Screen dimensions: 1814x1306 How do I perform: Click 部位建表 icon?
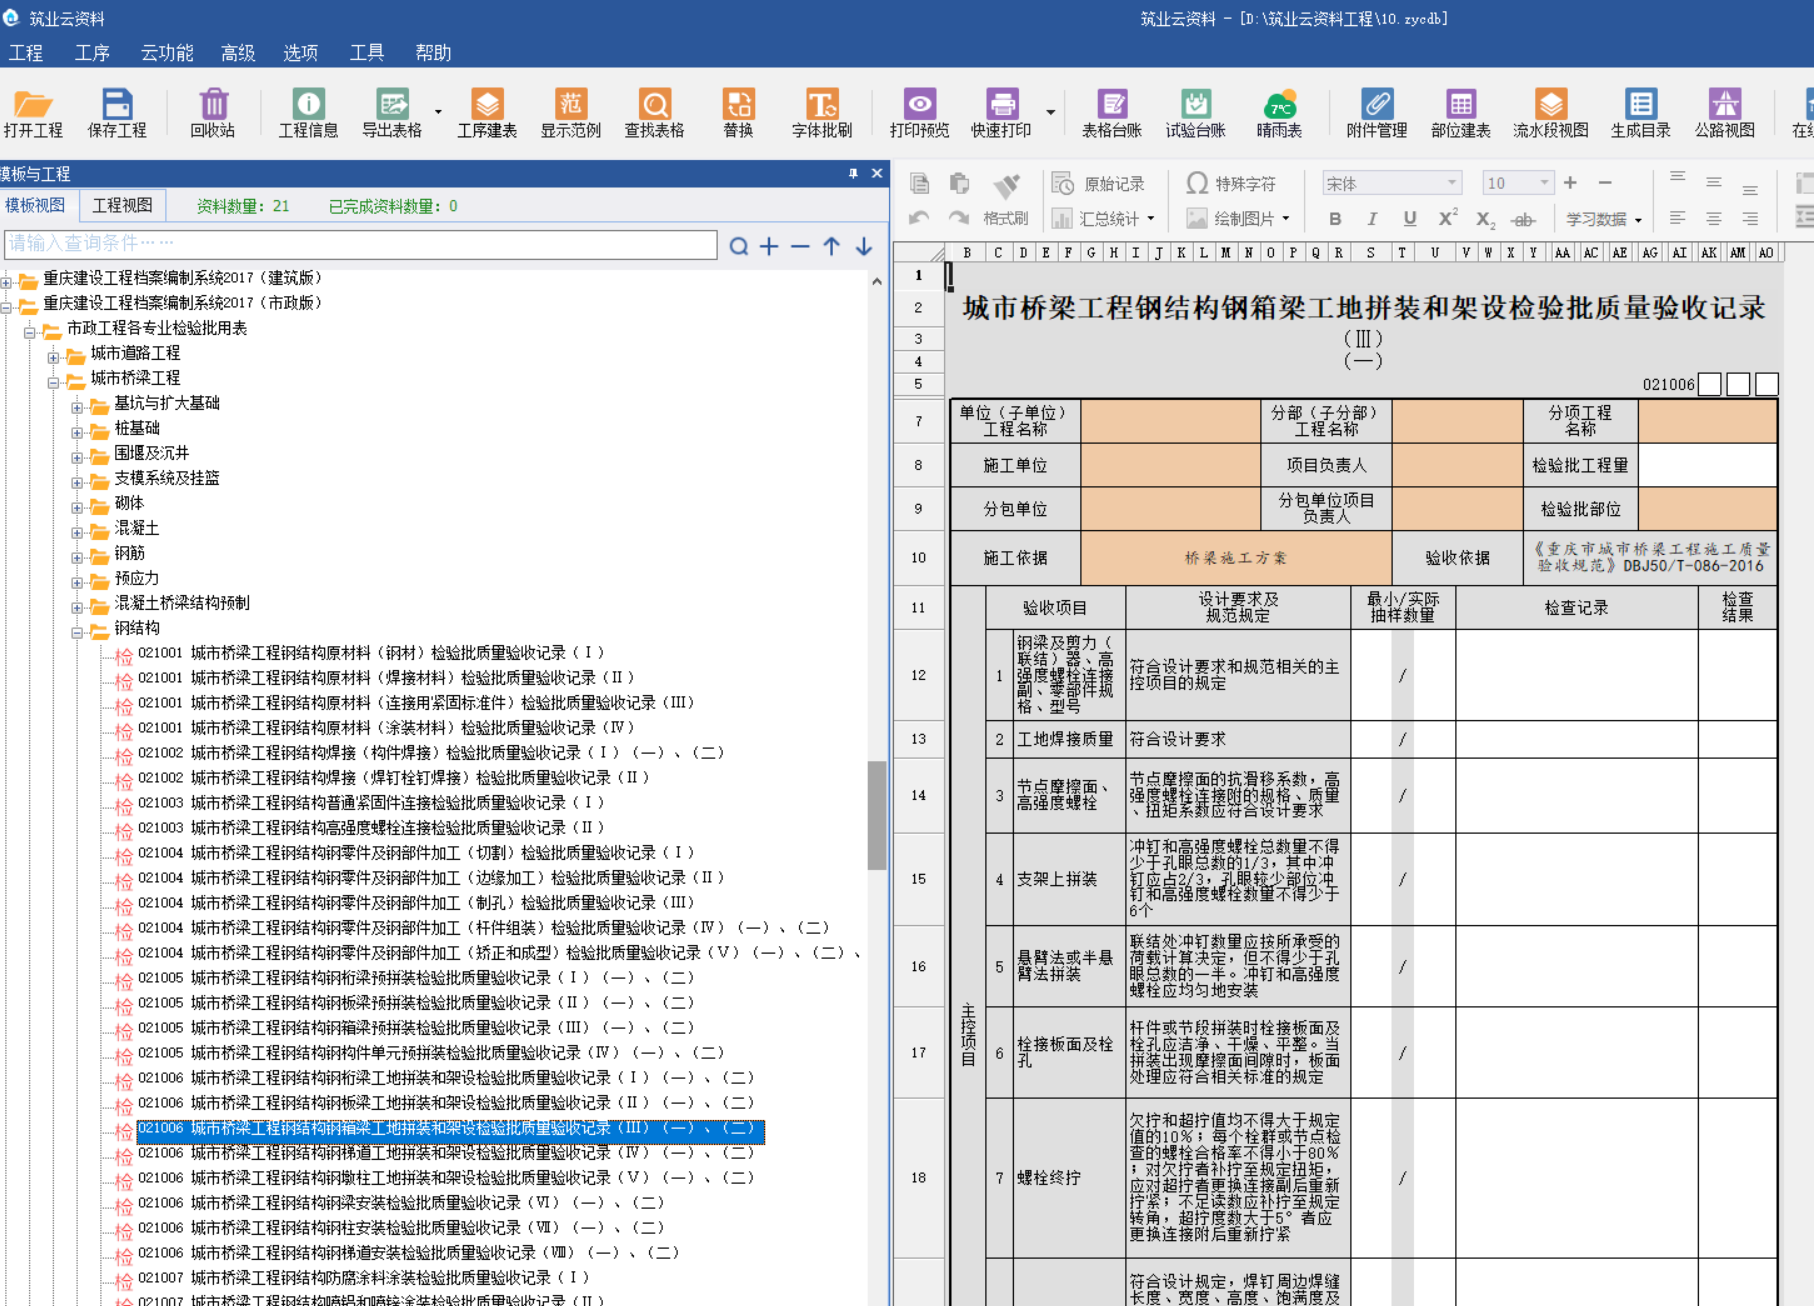click(x=1461, y=113)
